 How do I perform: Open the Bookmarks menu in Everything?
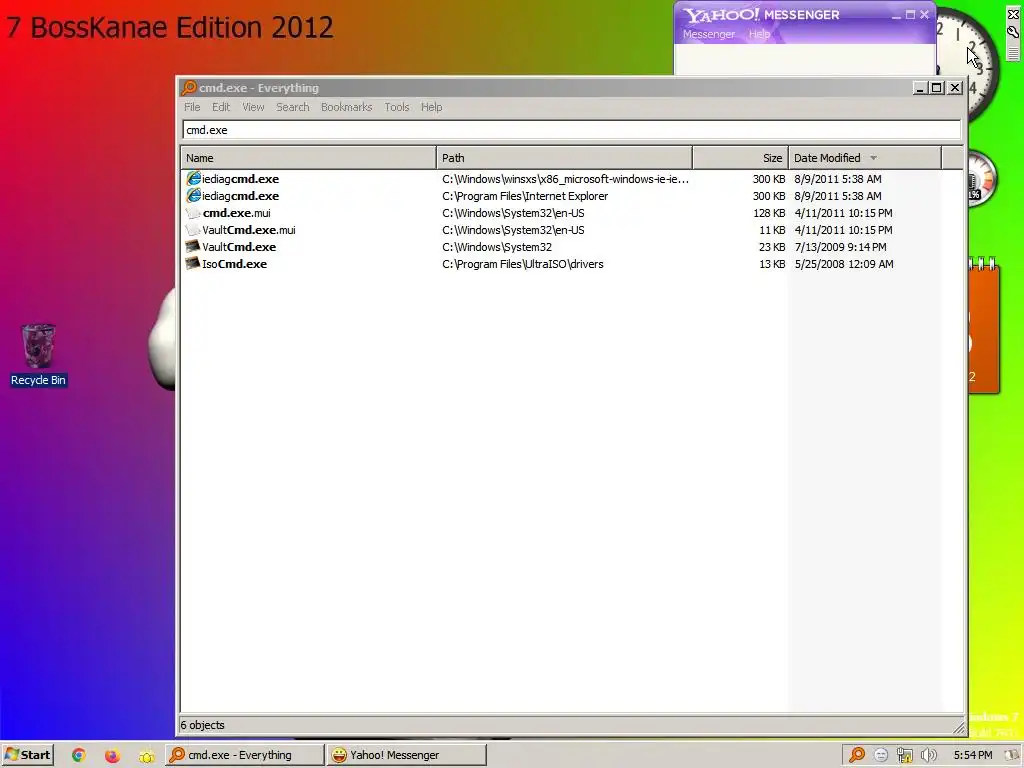click(346, 107)
